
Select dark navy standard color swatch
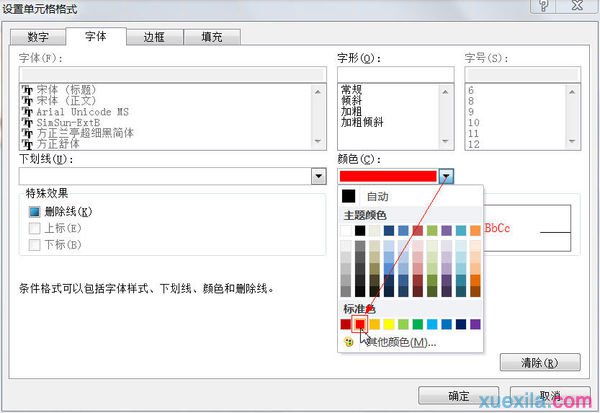461,324
